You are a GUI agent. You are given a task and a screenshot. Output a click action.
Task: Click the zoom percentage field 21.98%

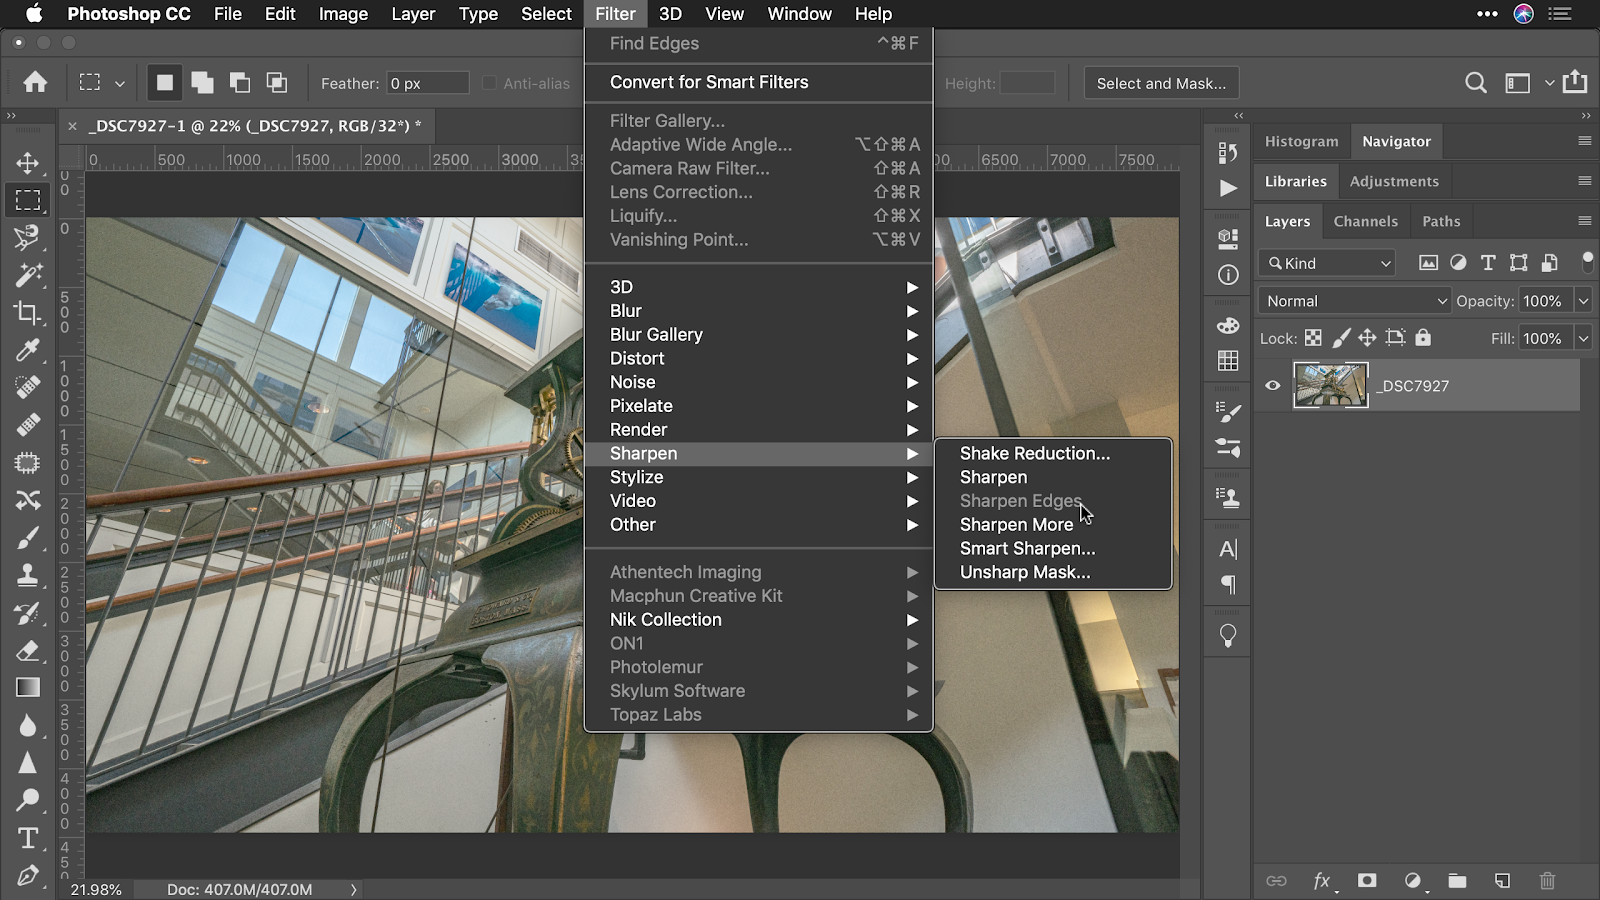click(x=97, y=889)
